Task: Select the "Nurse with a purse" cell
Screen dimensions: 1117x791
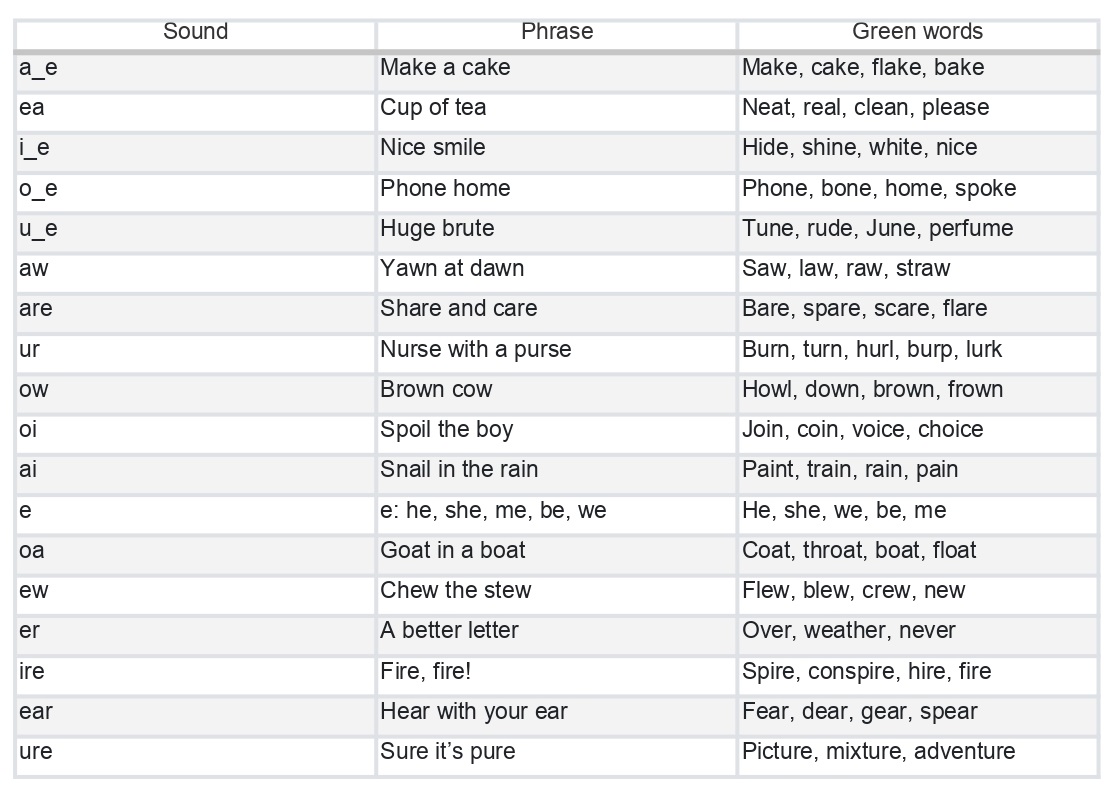Action: point(556,350)
